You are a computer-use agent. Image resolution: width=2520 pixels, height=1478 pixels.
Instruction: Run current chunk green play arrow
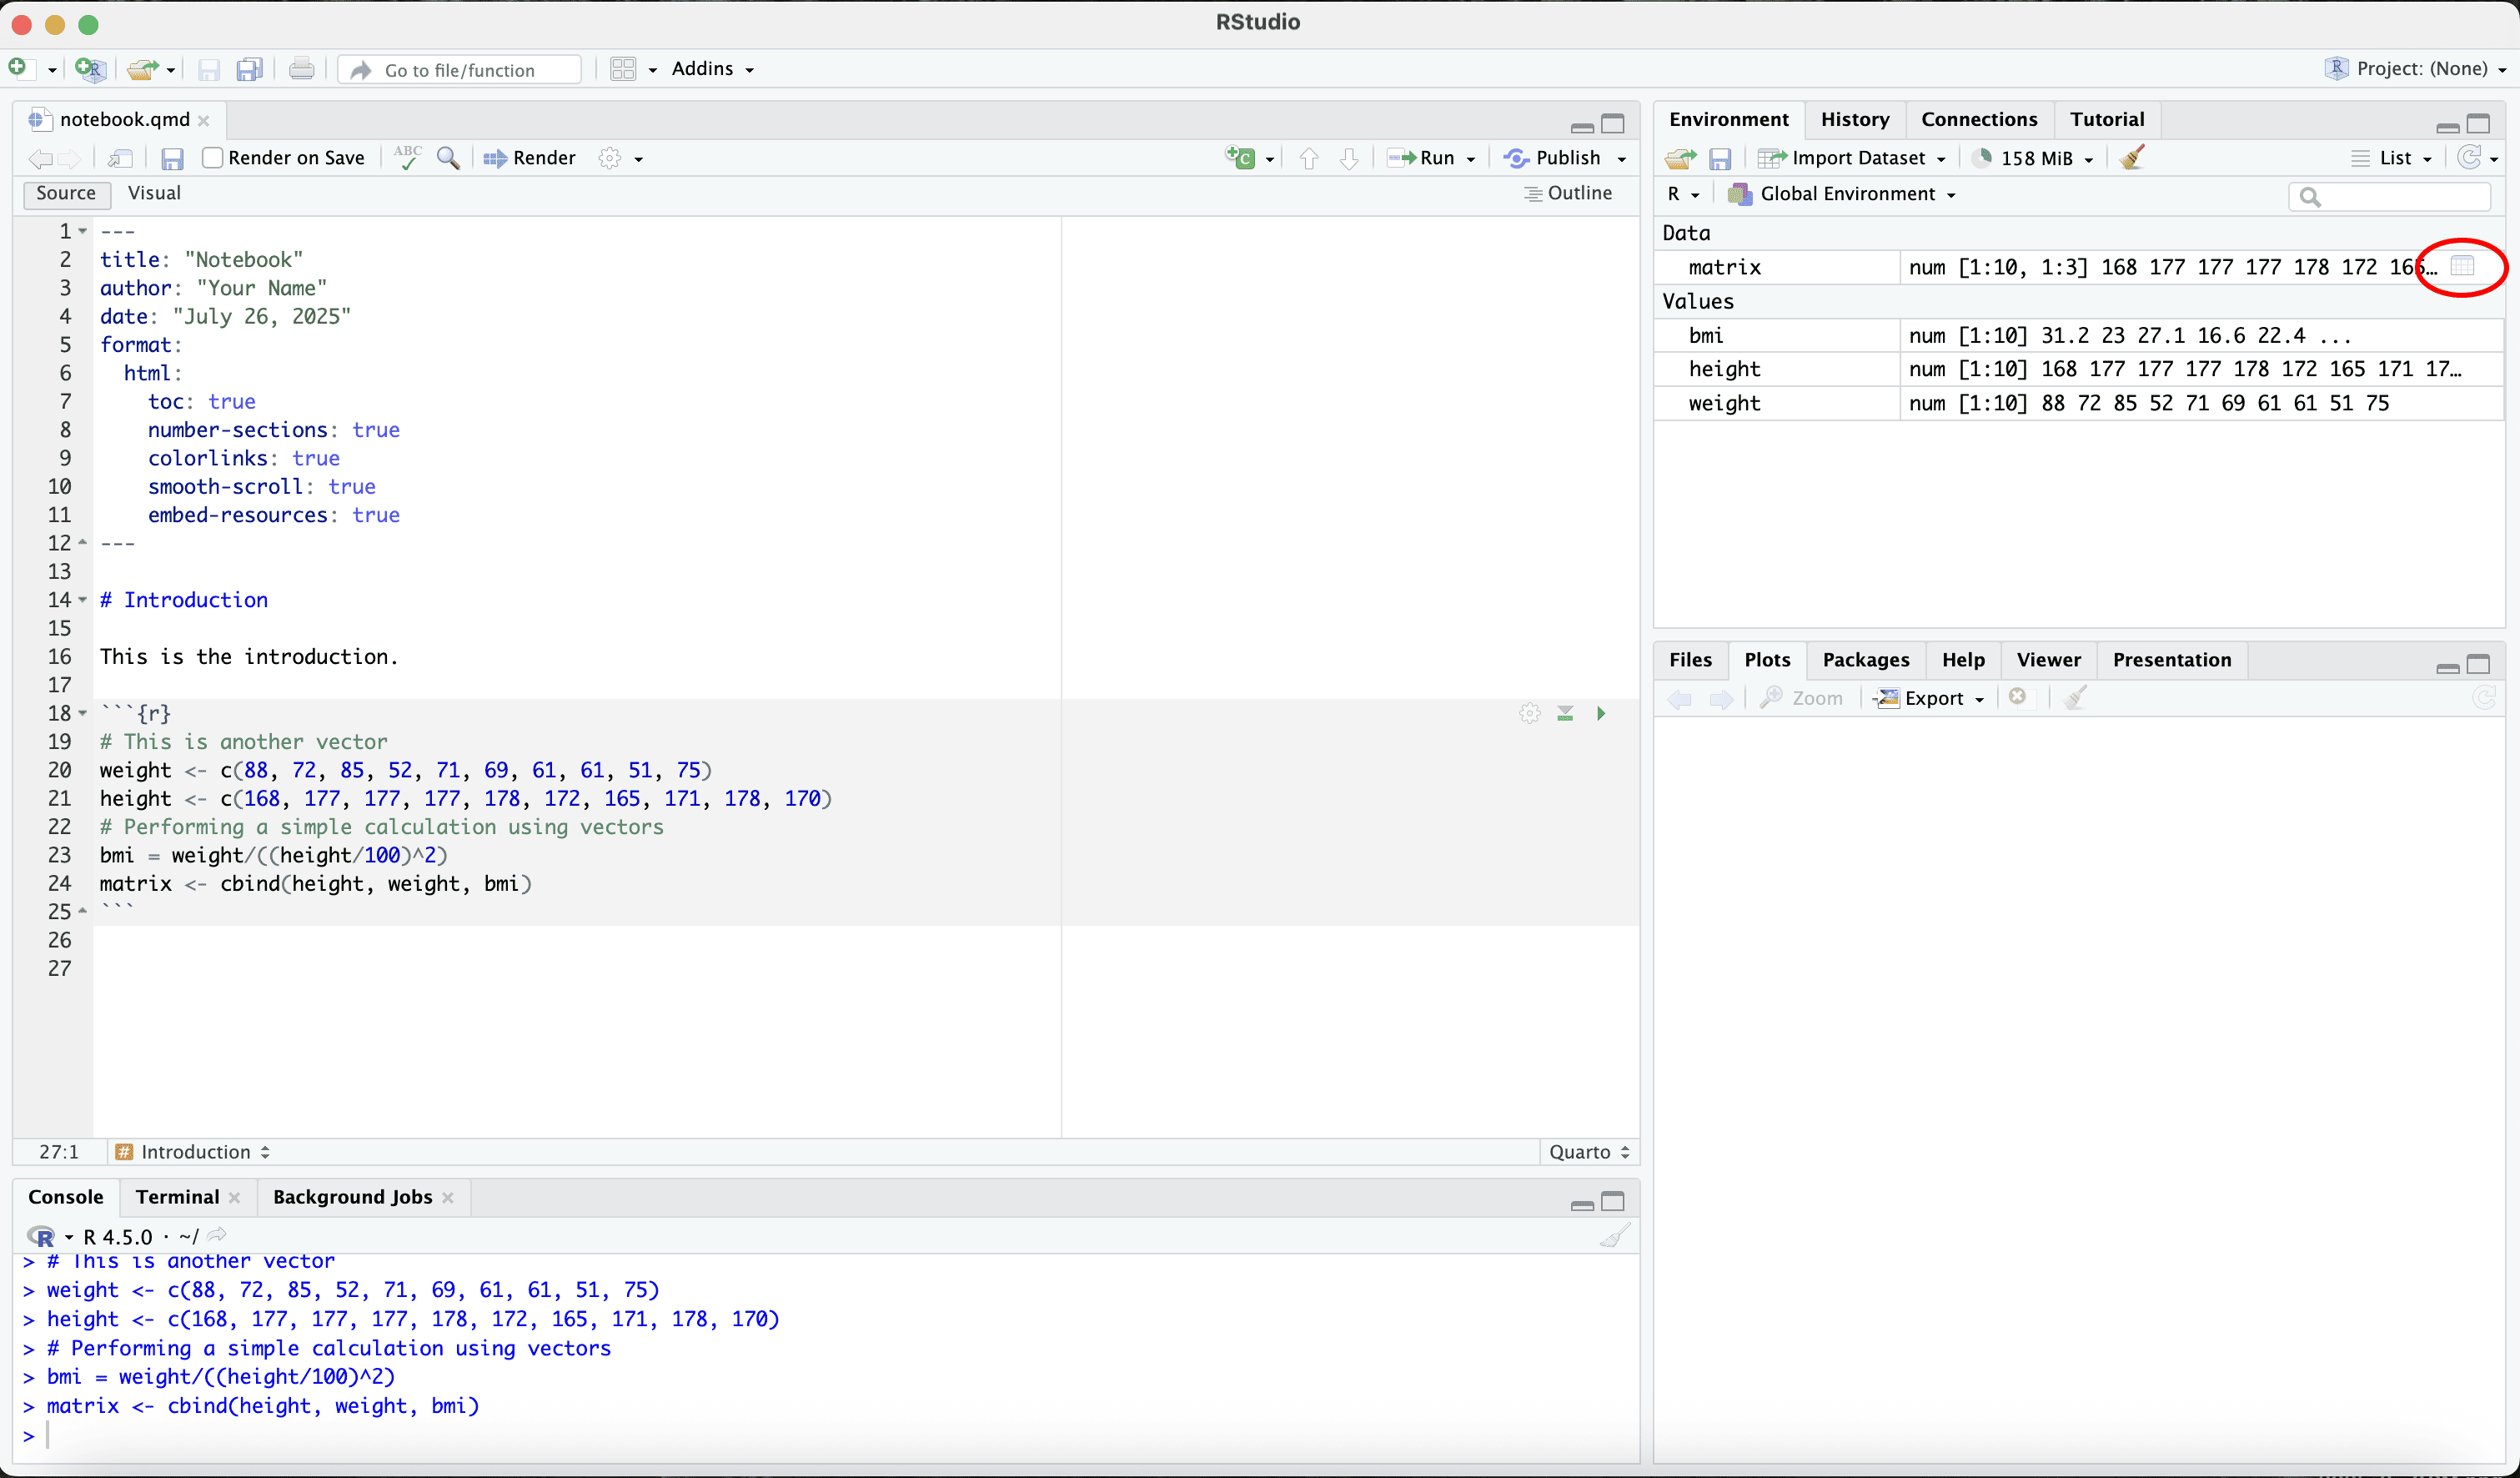click(x=1601, y=713)
